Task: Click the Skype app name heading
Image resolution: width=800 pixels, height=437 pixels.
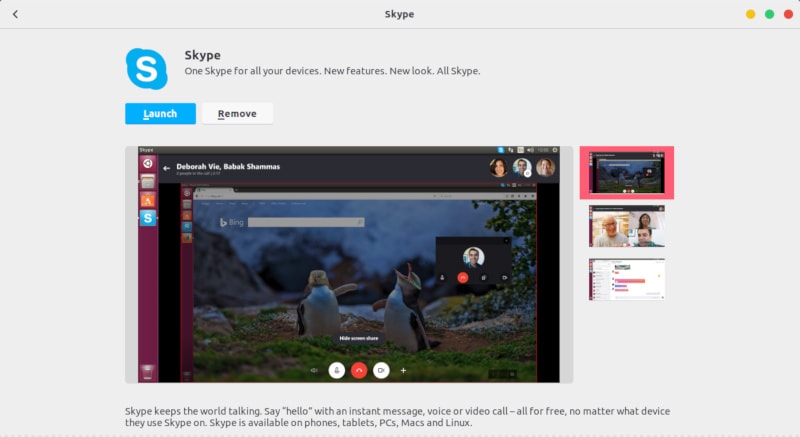Action: point(203,55)
